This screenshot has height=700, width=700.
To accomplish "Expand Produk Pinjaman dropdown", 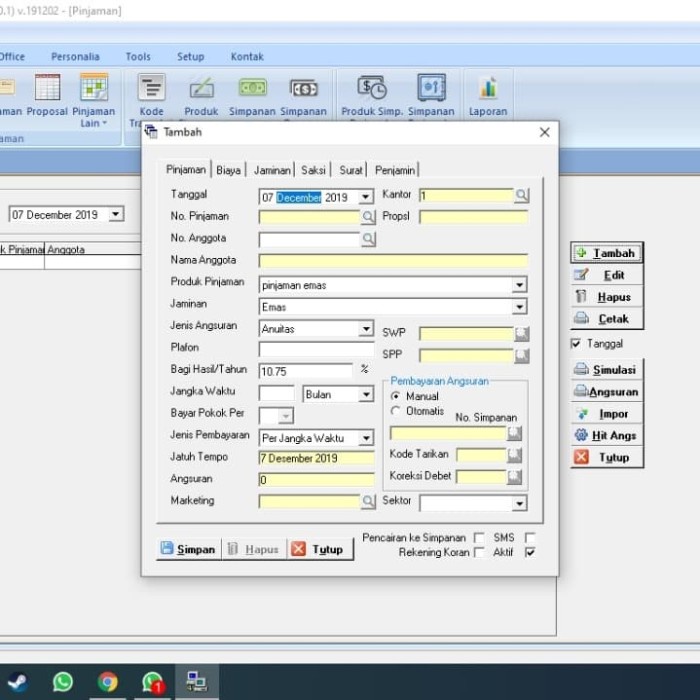I will [x=519, y=284].
